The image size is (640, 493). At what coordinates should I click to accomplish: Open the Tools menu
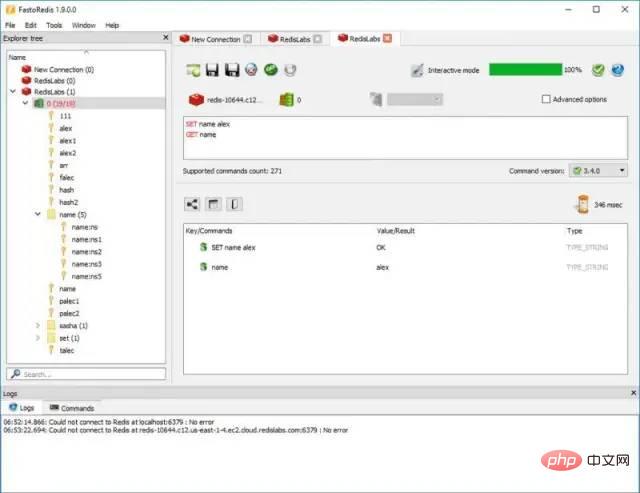(x=54, y=24)
